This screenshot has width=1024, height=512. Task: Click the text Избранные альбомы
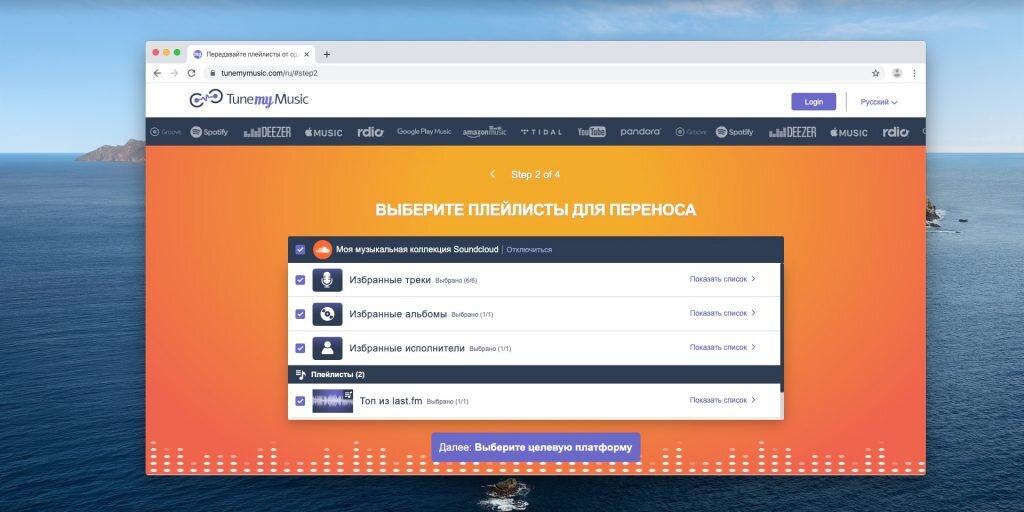pyautogui.click(x=398, y=314)
